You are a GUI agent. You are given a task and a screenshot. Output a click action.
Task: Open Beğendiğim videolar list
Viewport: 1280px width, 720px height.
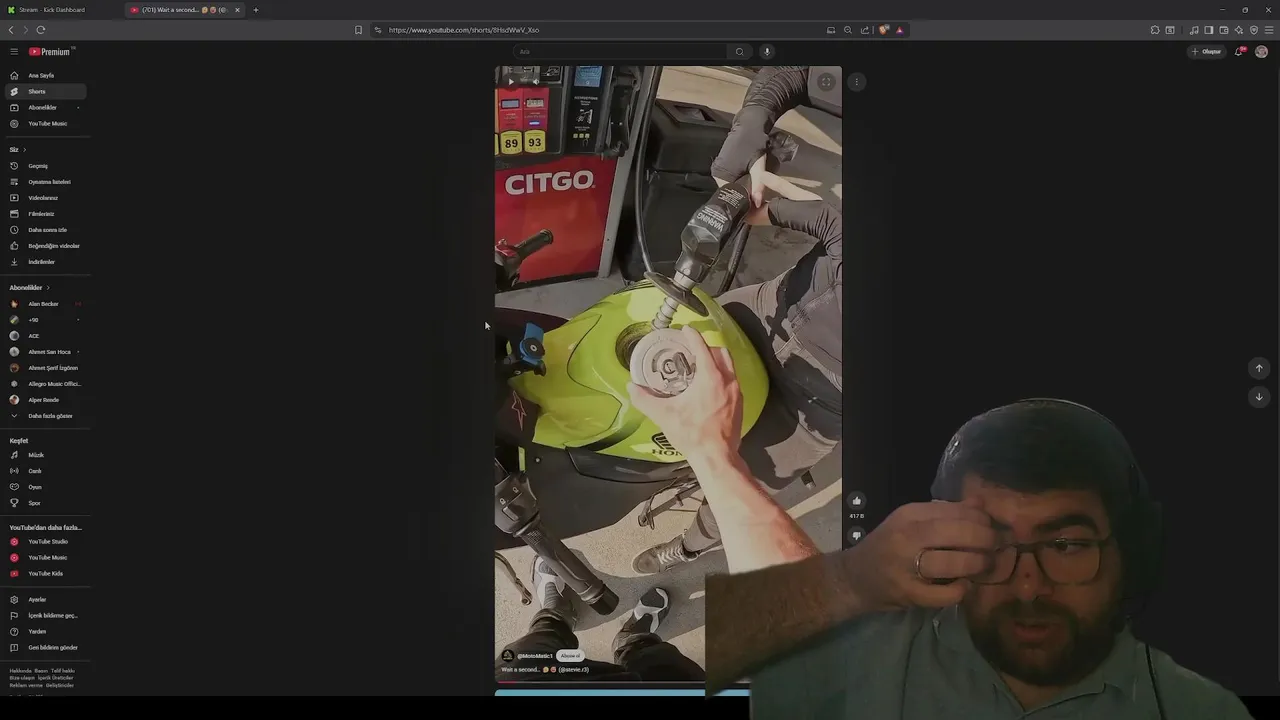45,246
